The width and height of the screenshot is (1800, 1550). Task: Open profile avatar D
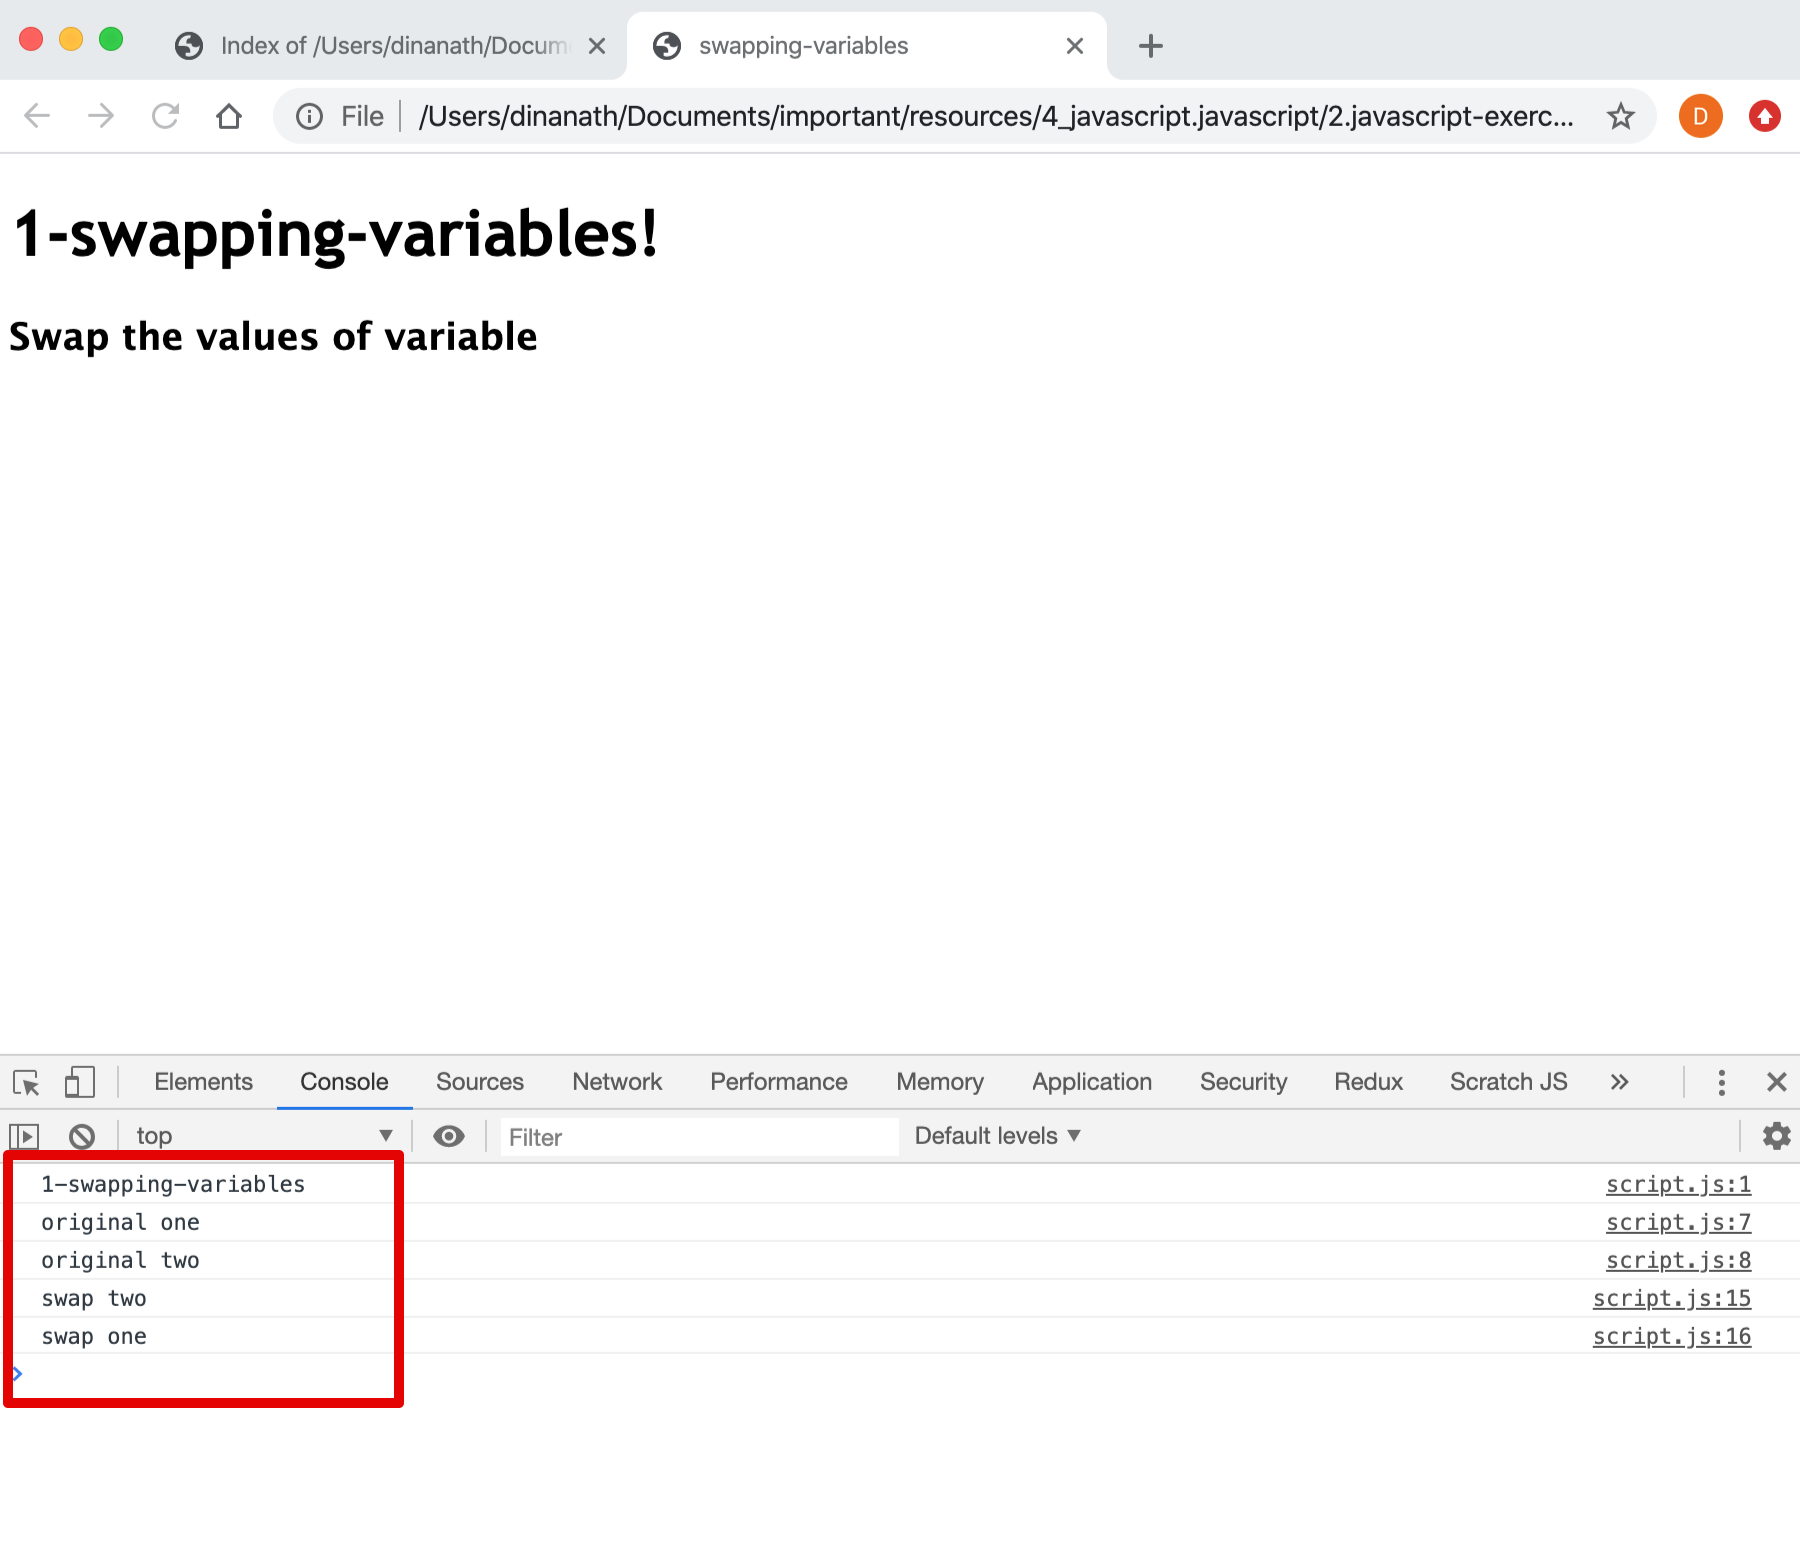coord(1700,116)
